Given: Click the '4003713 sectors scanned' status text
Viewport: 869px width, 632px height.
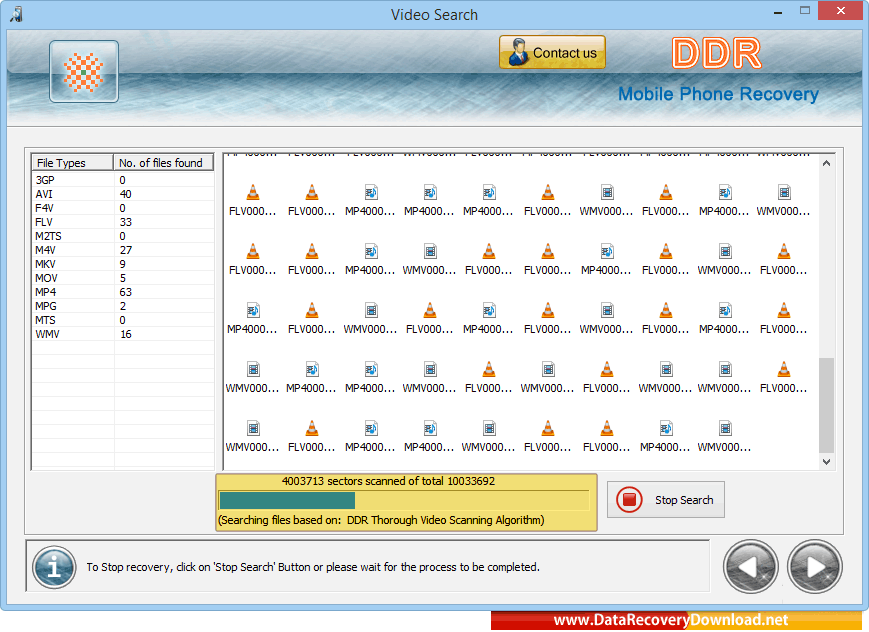Looking at the screenshot, I should pyautogui.click(x=388, y=481).
